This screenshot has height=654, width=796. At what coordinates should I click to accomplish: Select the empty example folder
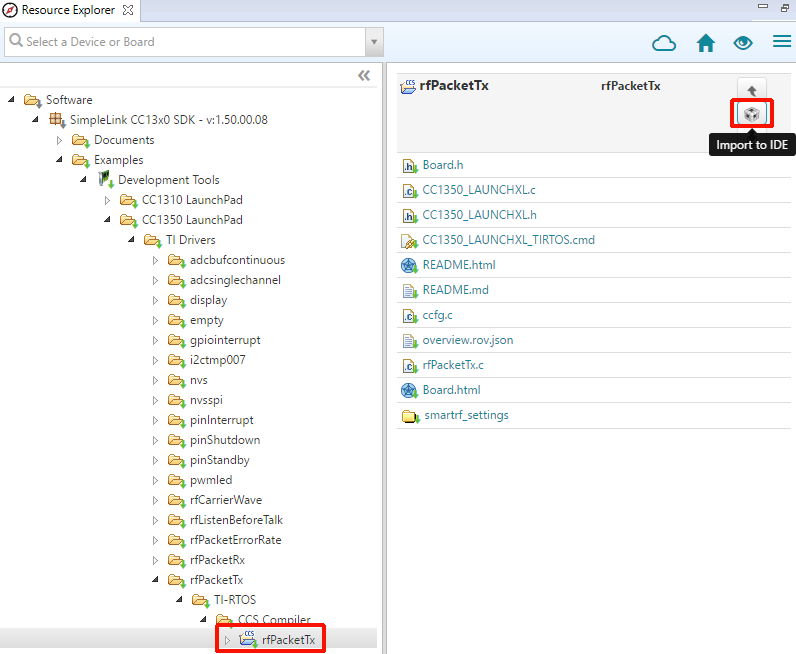click(x=206, y=320)
